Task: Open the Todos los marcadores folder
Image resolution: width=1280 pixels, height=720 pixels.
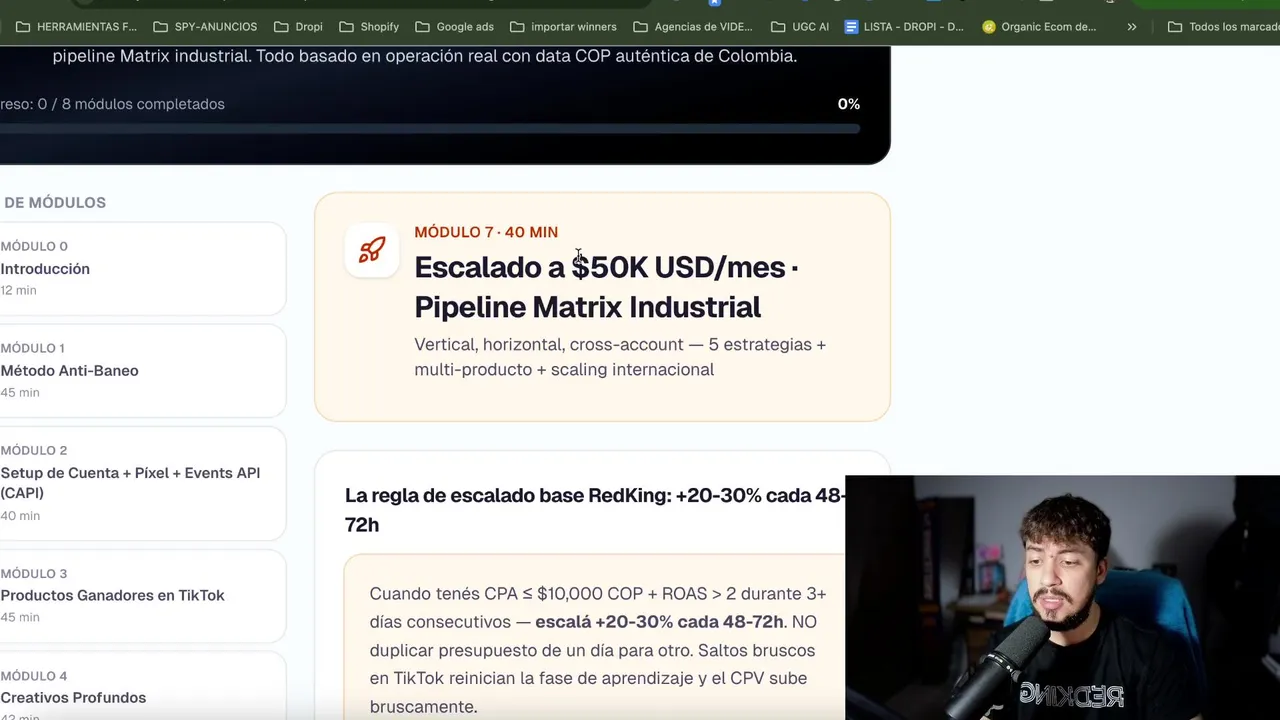Action: 1223,27
